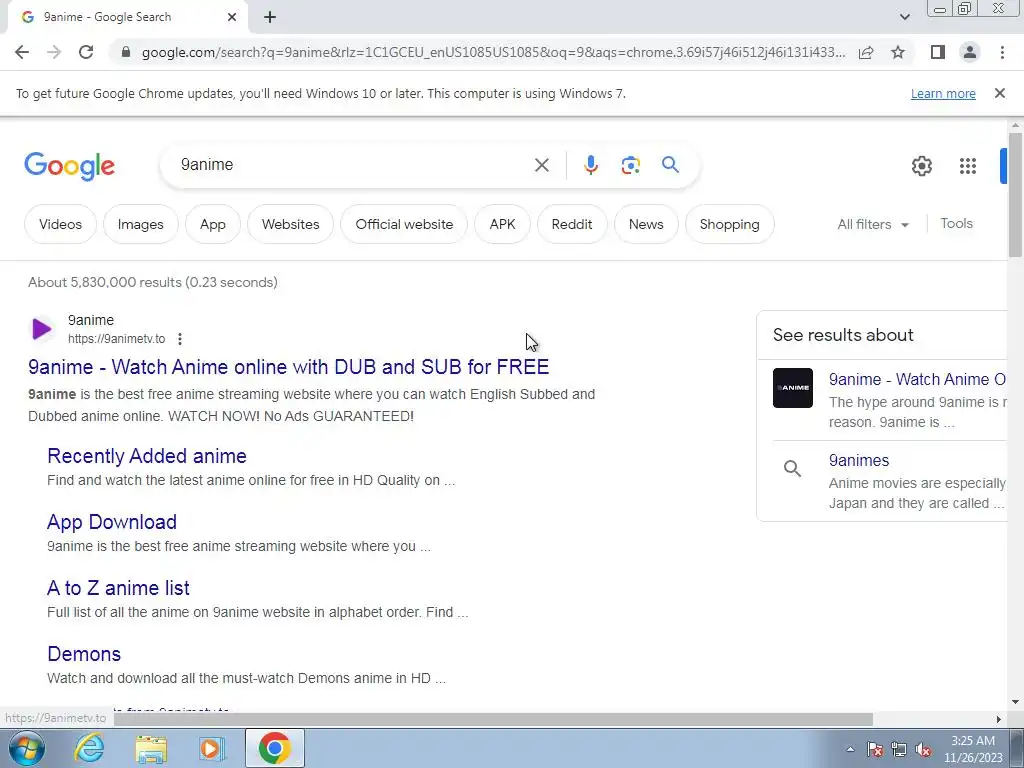This screenshot has width=1024, height=768.
Task: Select the Reddit filter chip
Action: click(x=571, y=224)
